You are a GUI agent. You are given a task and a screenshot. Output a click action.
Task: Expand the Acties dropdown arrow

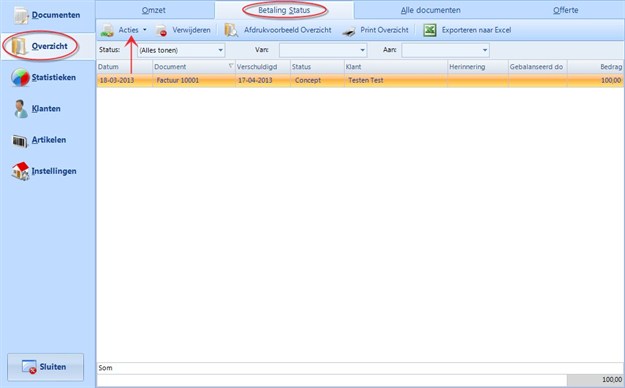(x=145, y=30)
